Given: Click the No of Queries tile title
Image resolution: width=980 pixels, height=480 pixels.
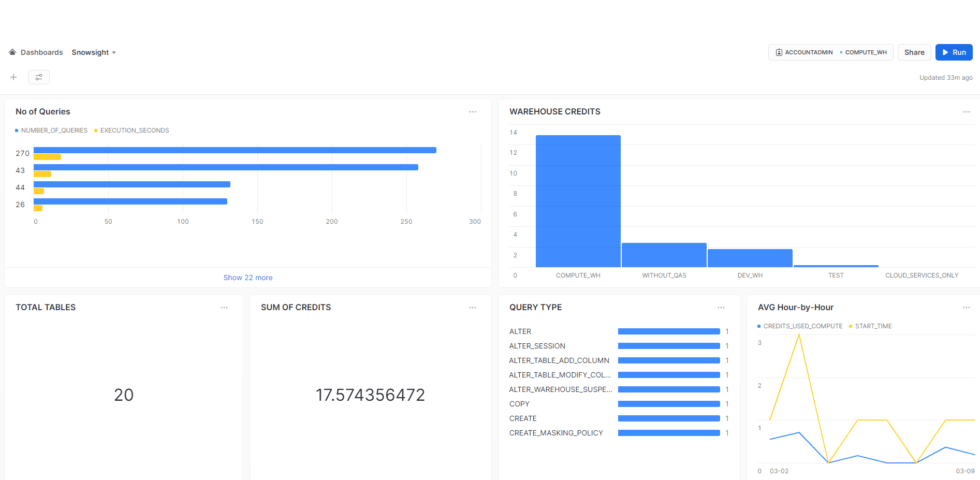Looking at the screenshot, I should tap(42, 112).
